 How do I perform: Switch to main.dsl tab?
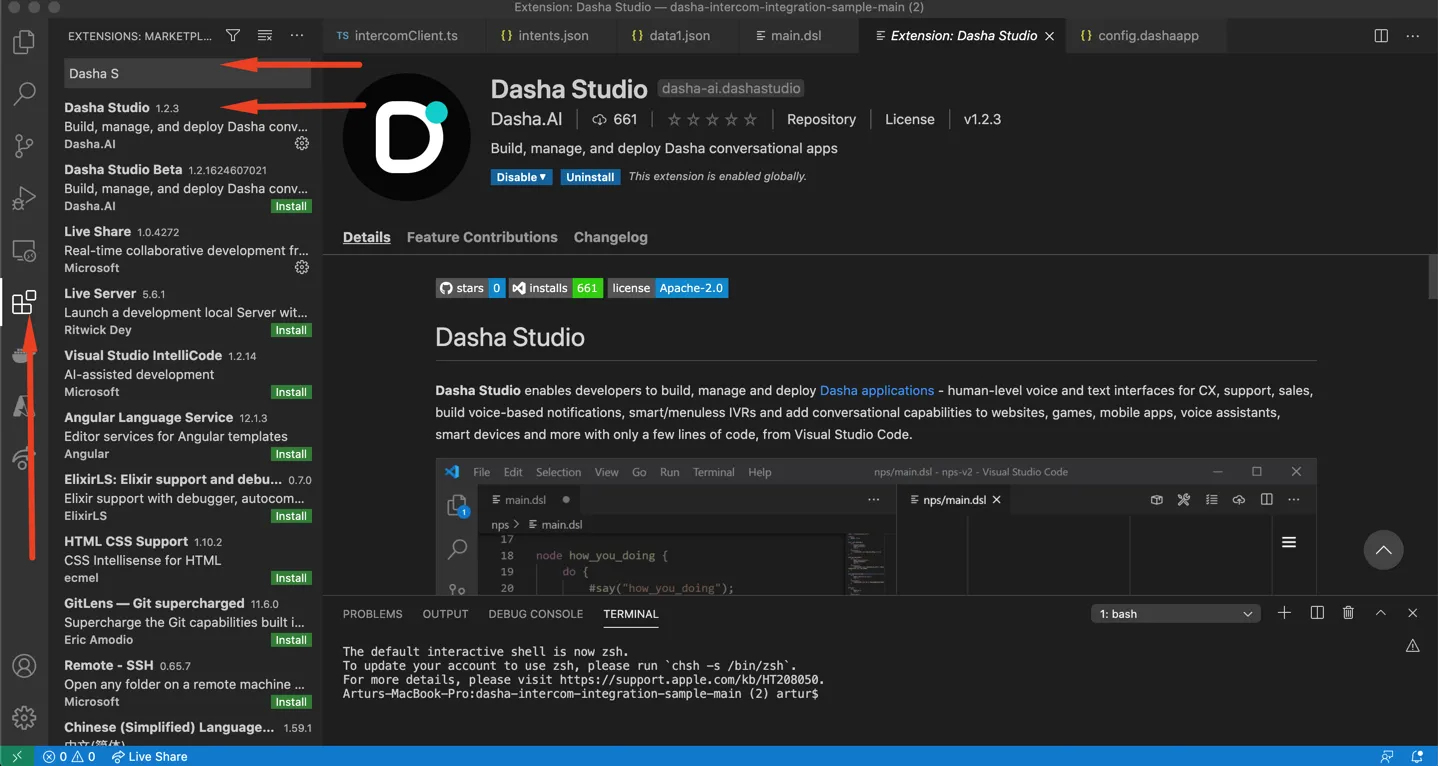(796, 35)
